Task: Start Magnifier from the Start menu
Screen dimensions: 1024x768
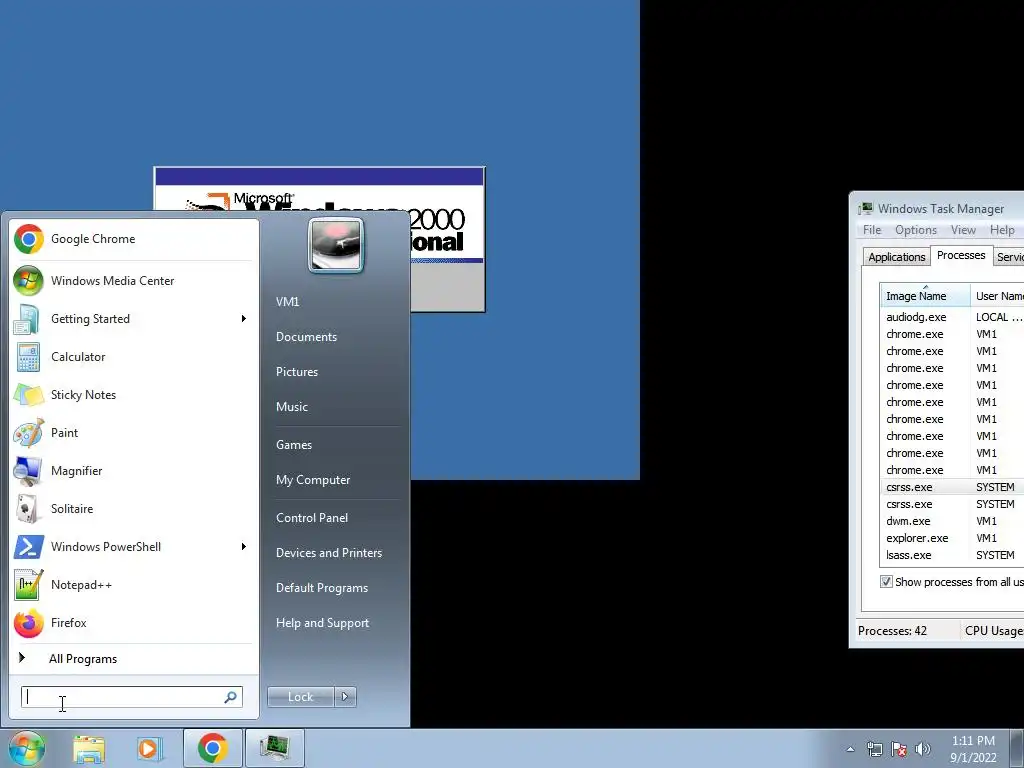Action: [x=133, y=471]
